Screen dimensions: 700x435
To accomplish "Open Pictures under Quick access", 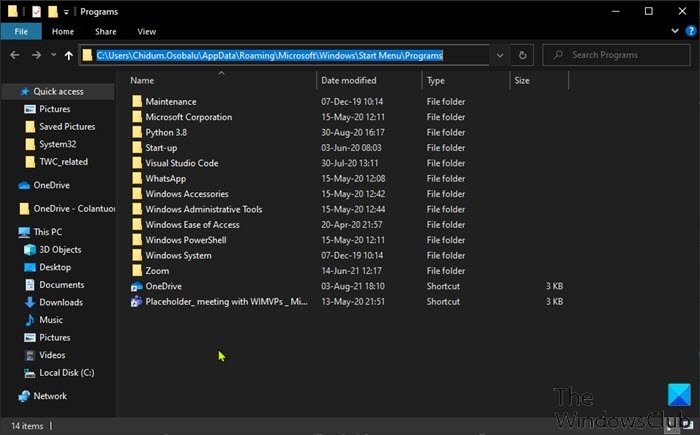I will click(54, 109).
